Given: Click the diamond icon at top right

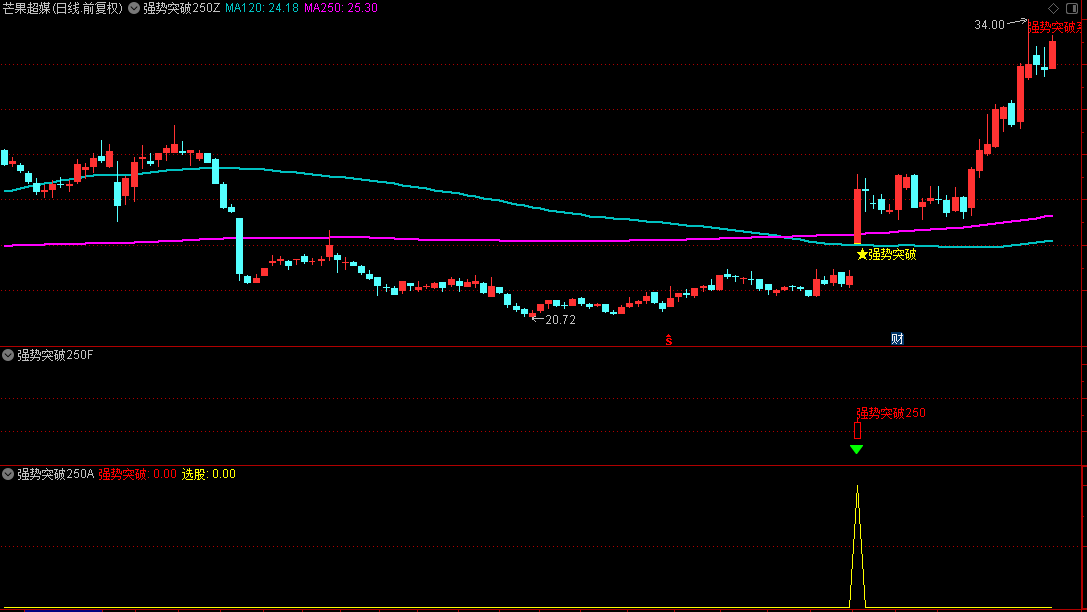Looking at the screenshot, I should tap(1054, 8).
